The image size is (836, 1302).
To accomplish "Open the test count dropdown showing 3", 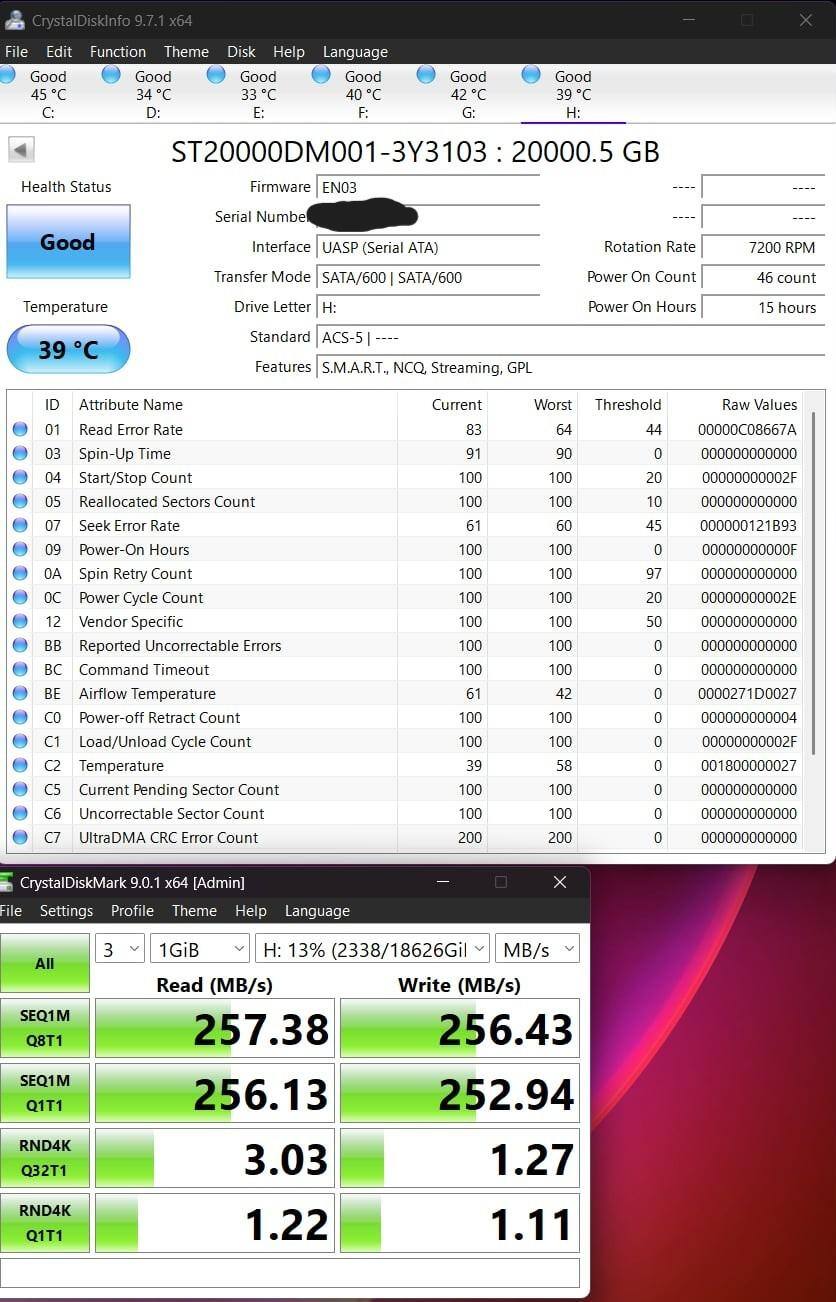I will (x=120, y=949).
